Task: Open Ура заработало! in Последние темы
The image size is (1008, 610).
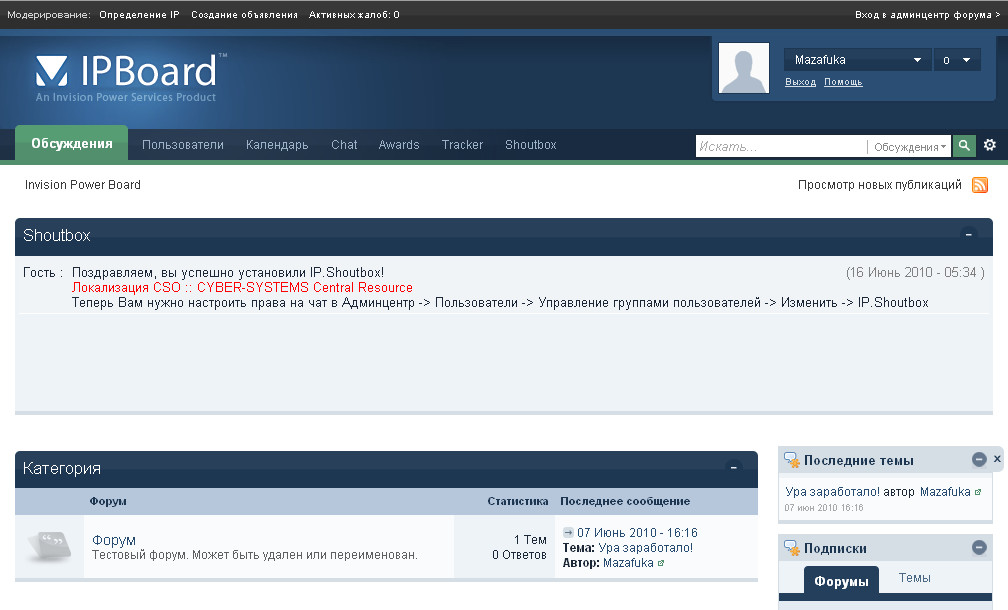Action: 832,492
